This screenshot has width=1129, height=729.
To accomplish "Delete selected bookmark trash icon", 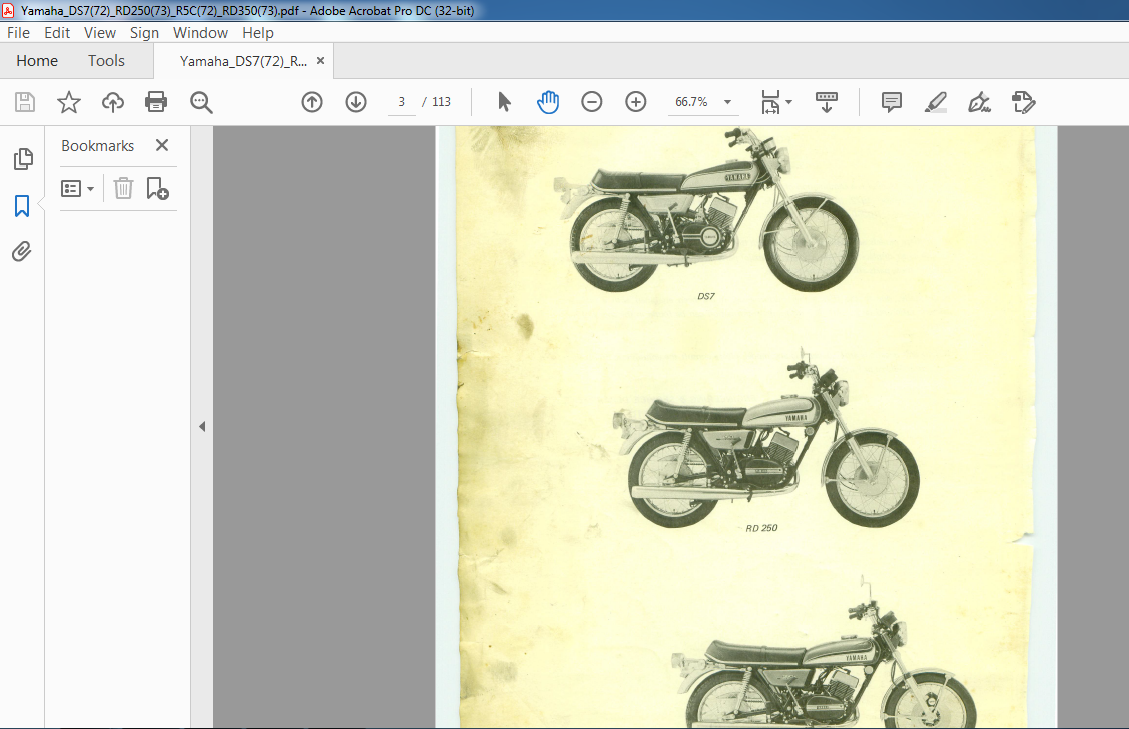I will 123,189.
